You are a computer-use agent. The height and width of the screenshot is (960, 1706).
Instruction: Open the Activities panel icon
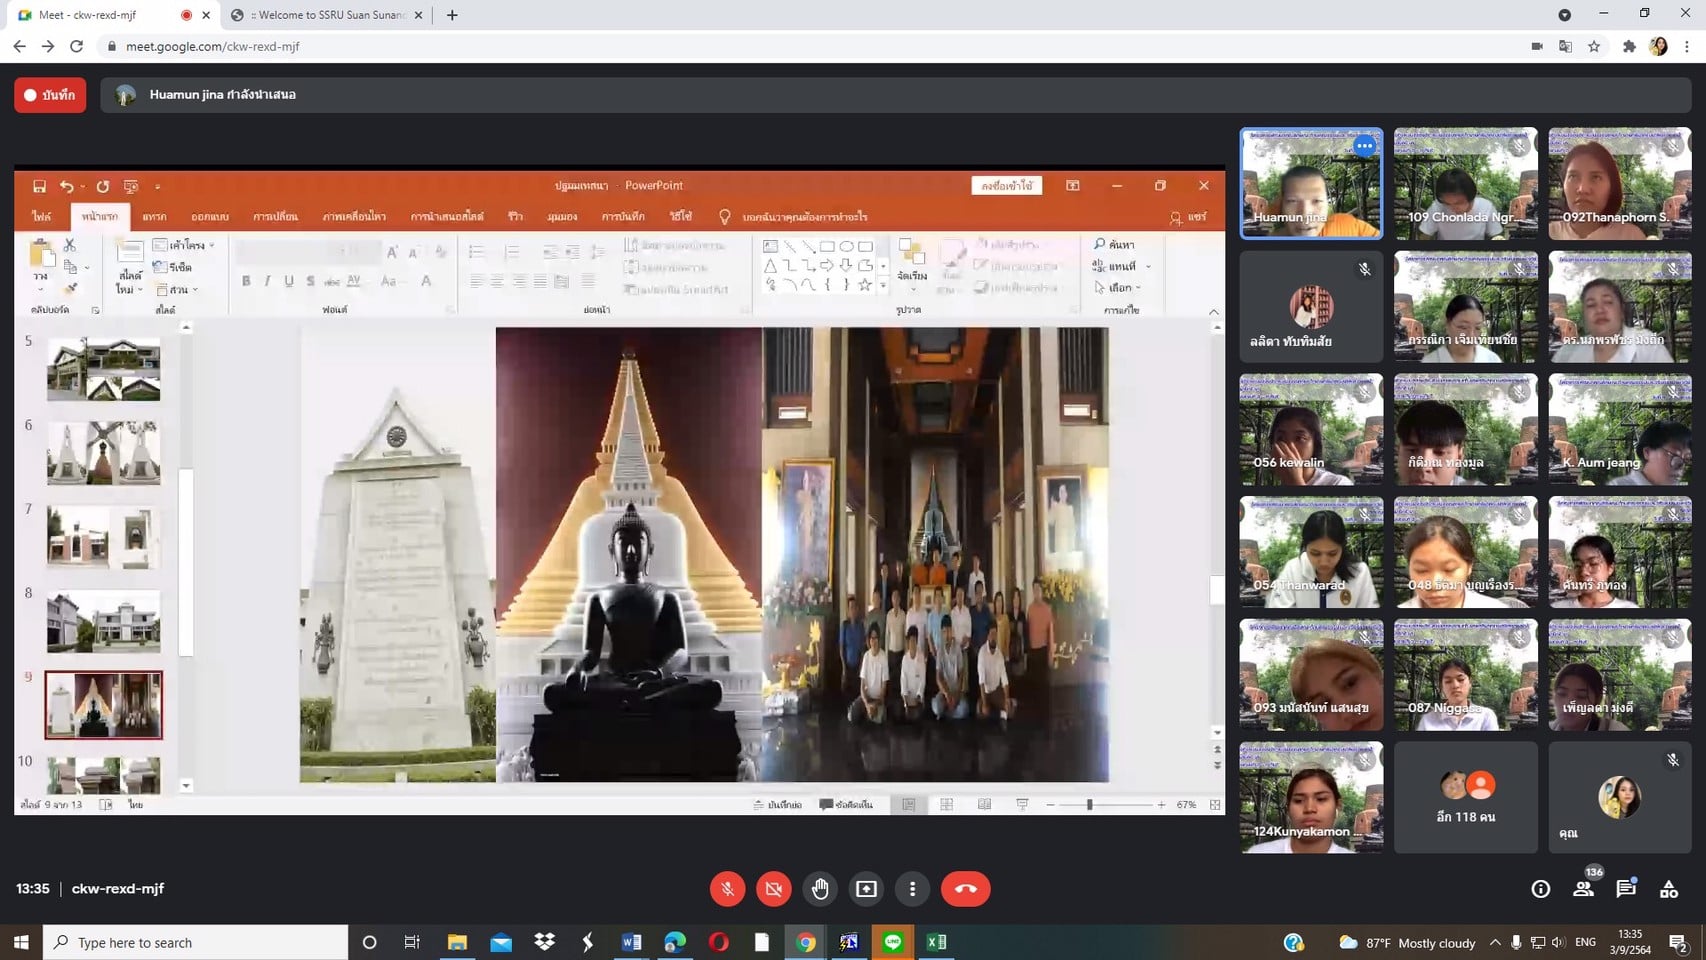(x=1669, y=889)
